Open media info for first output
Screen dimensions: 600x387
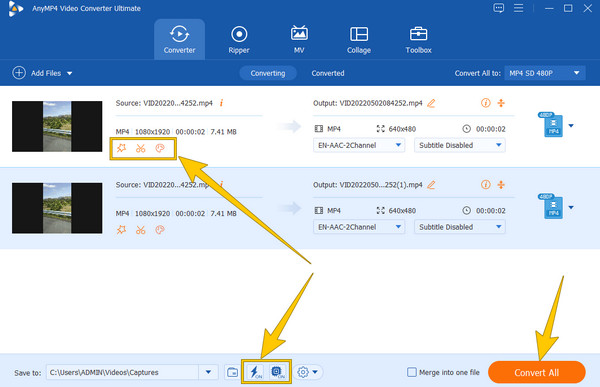click(x=486, y=103)
